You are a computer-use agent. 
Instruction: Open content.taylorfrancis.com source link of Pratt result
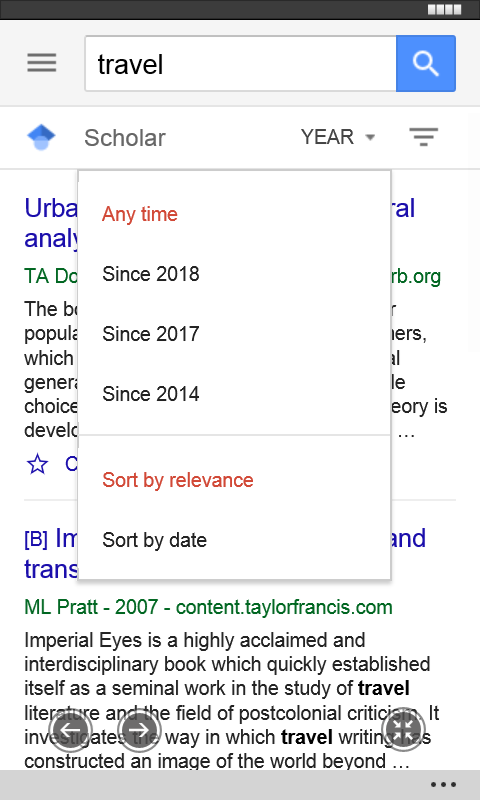point(284,607)
